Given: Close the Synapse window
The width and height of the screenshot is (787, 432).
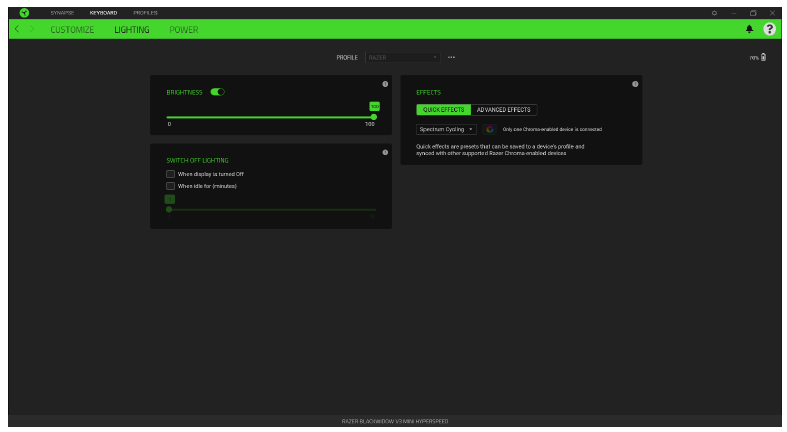Looking at the screenshot, I should click(772, 13).
